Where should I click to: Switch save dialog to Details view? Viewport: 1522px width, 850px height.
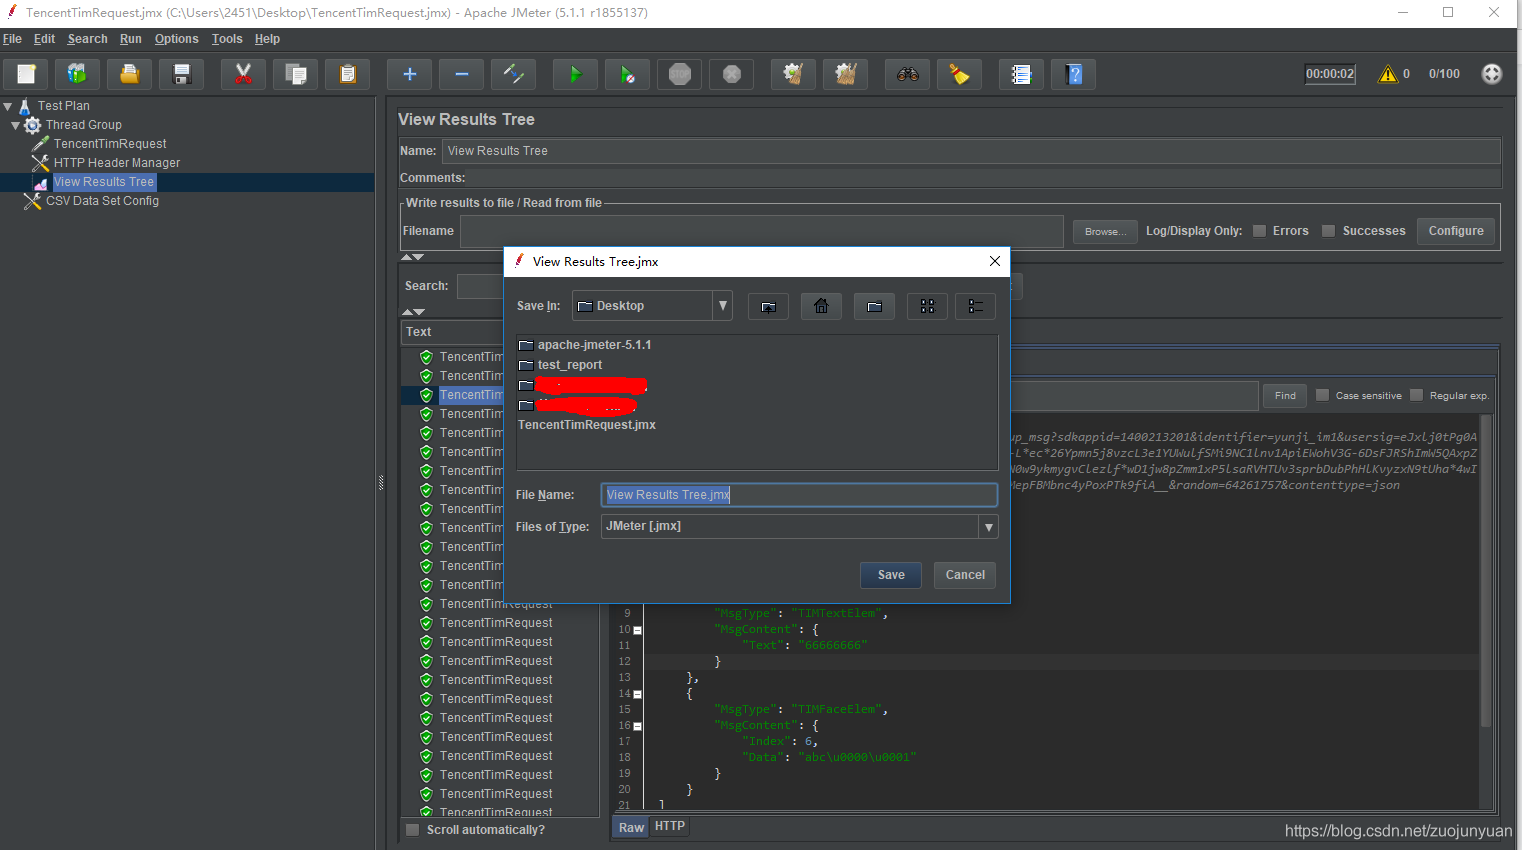975,306
